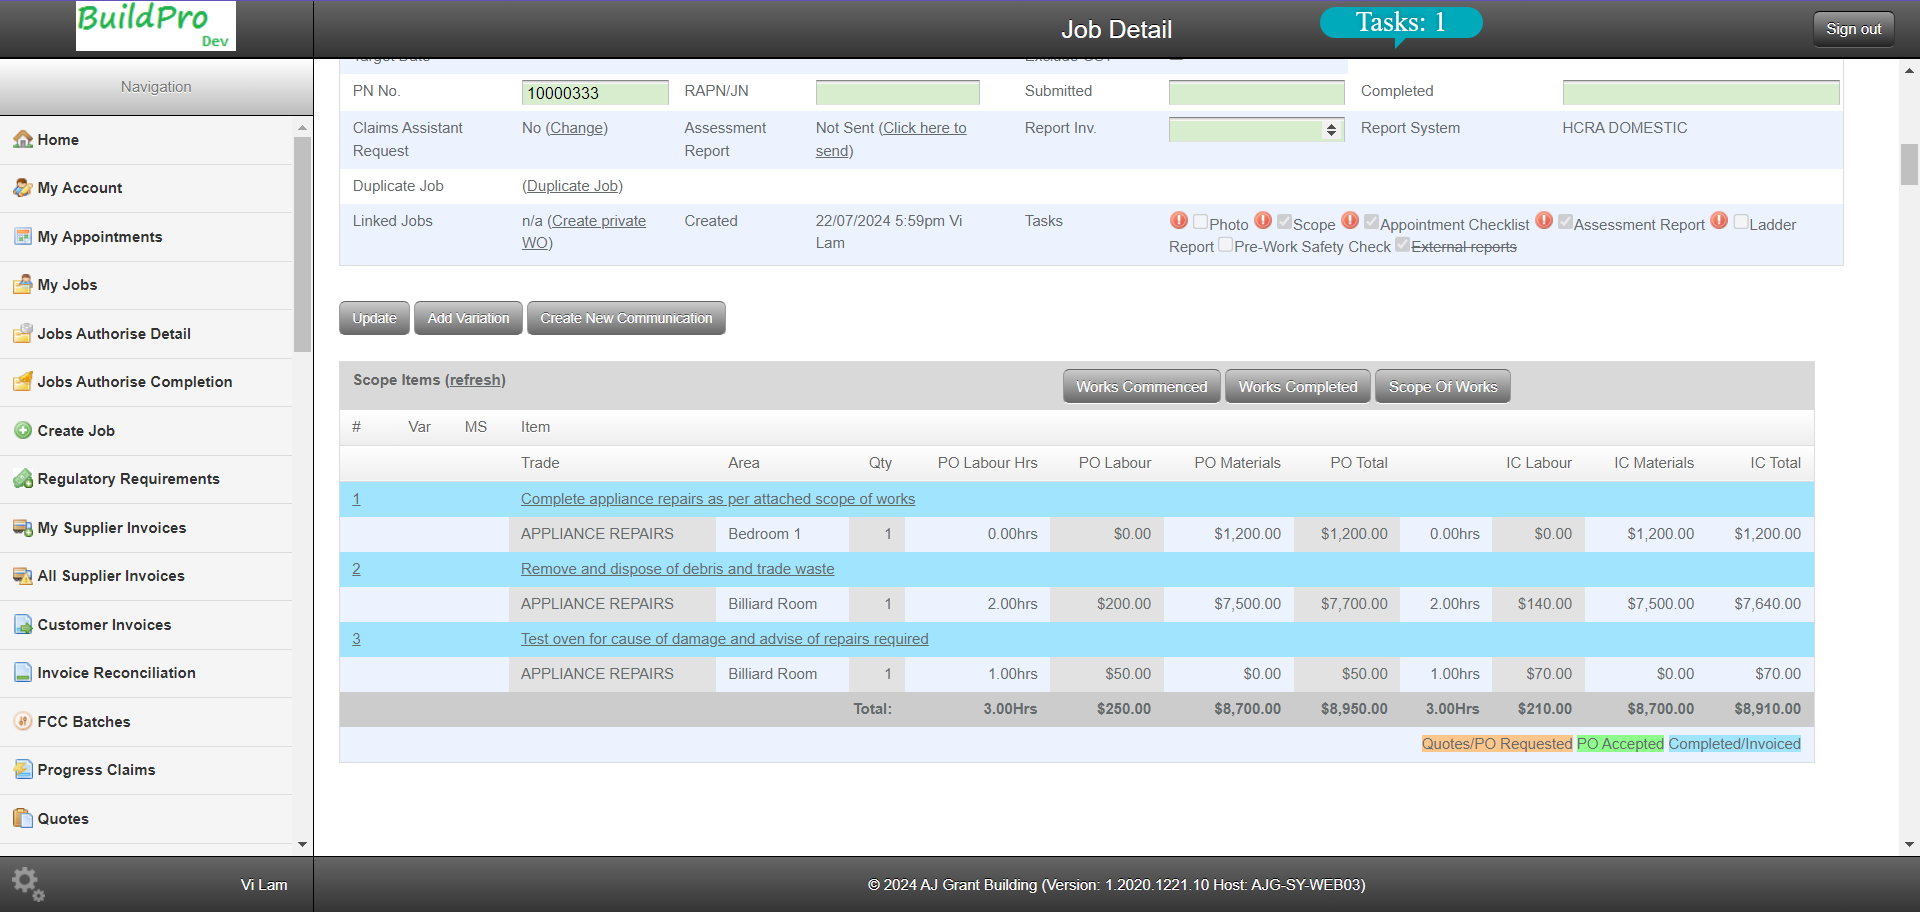
Task: Click the RAPN/JN input field
Action: click(x=898, y=93)
